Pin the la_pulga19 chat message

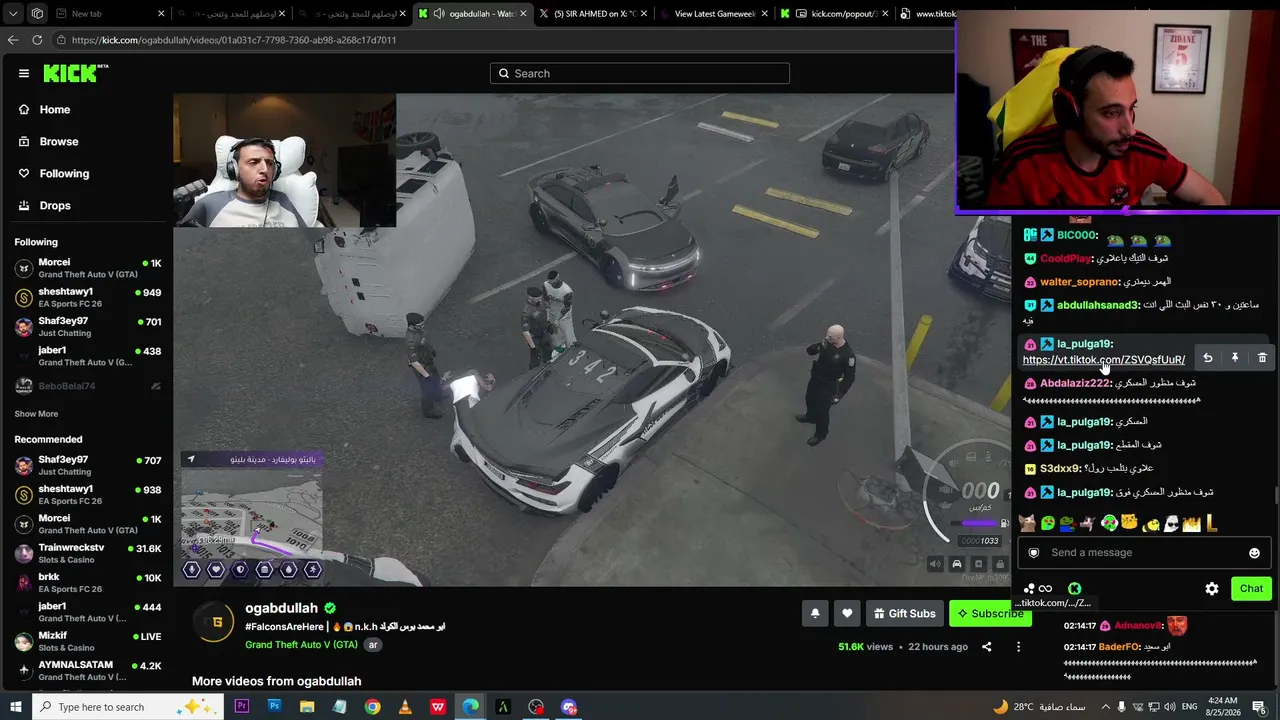pyautogui.click(x=1235, y=358)
